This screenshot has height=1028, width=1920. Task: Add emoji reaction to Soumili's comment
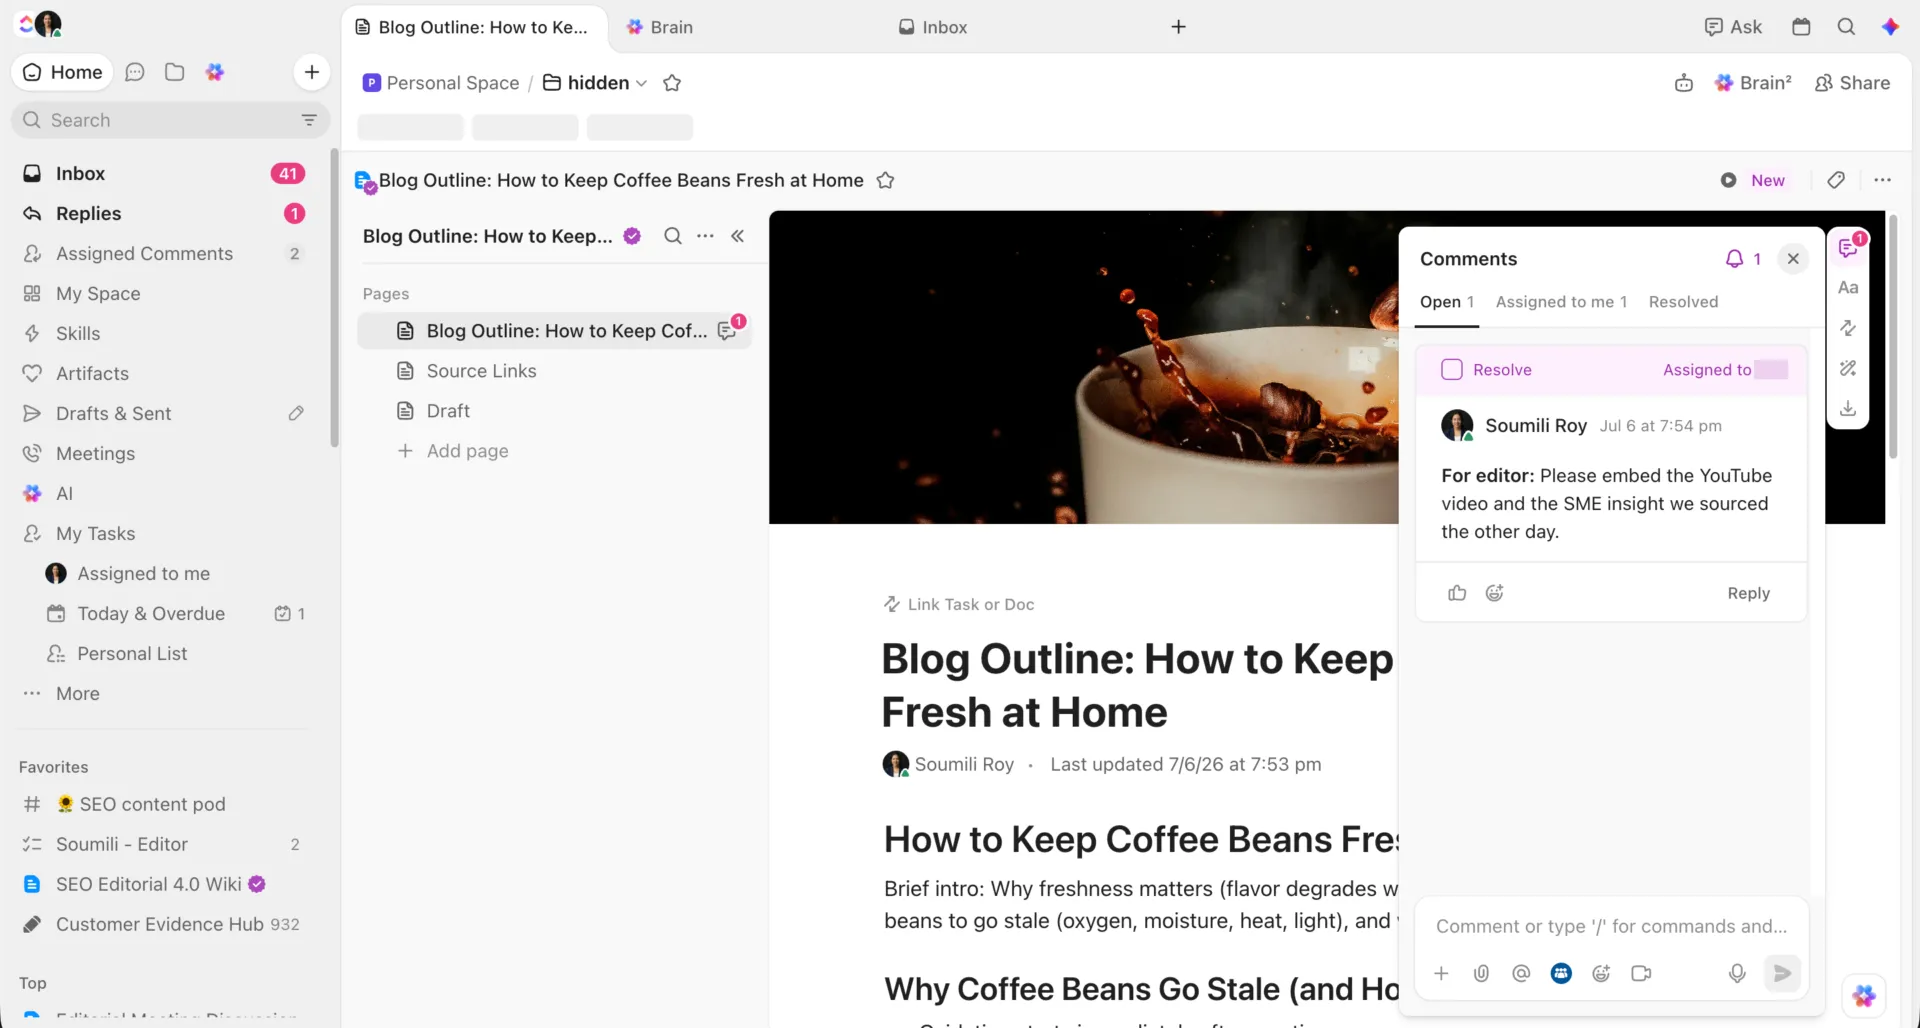1494,593
